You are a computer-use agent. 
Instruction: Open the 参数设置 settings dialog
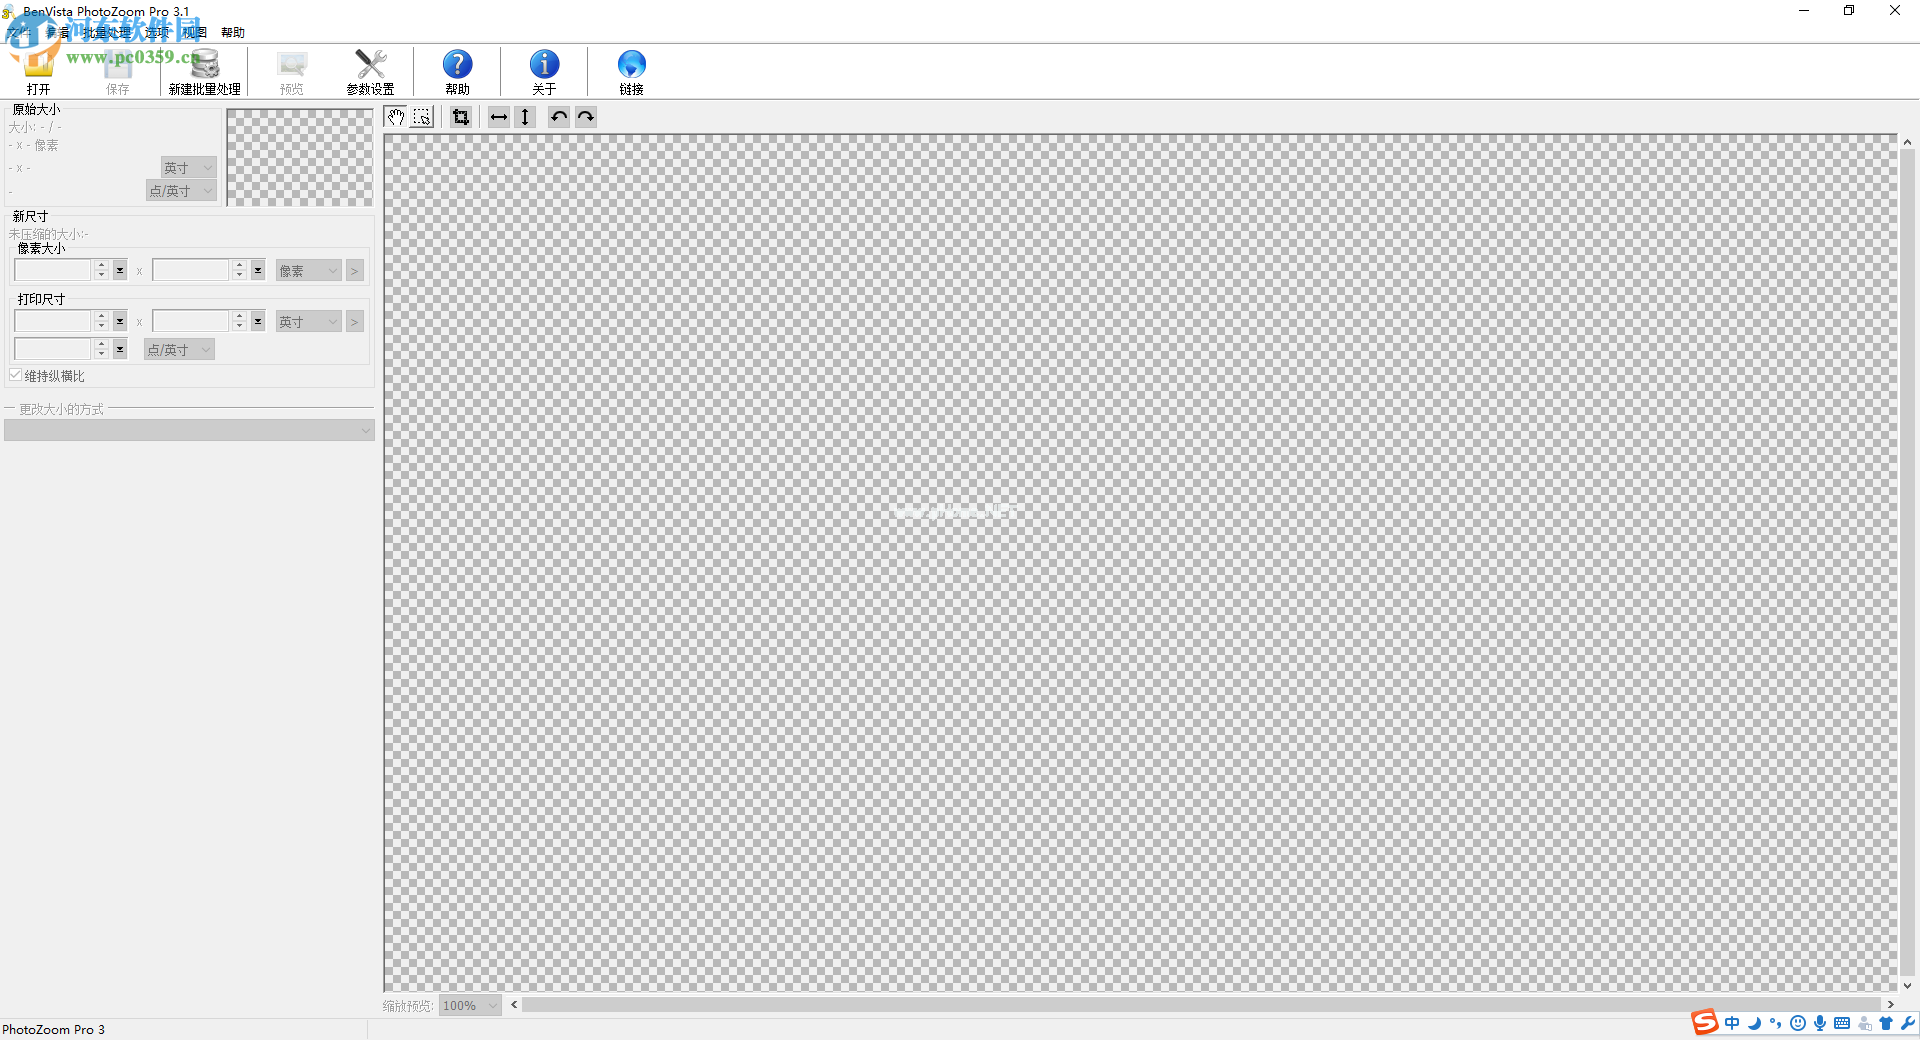click(369, 70)
